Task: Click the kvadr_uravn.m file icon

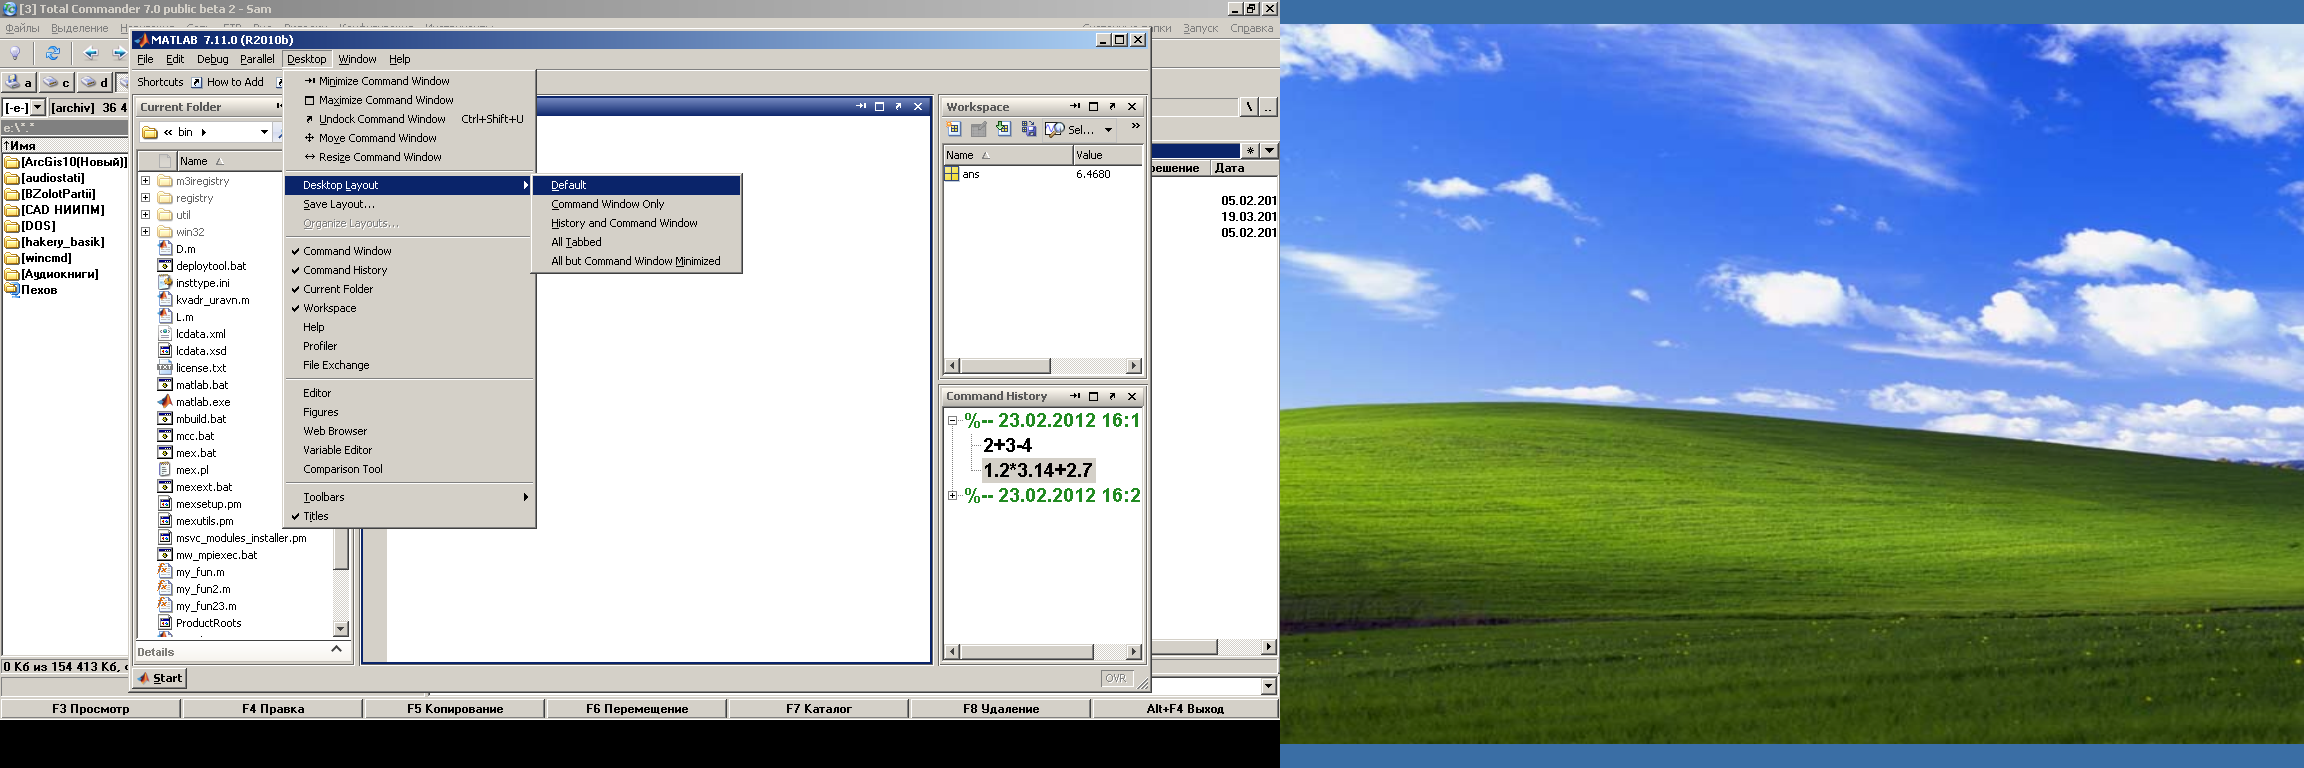Action: click(x=165, y=300)
